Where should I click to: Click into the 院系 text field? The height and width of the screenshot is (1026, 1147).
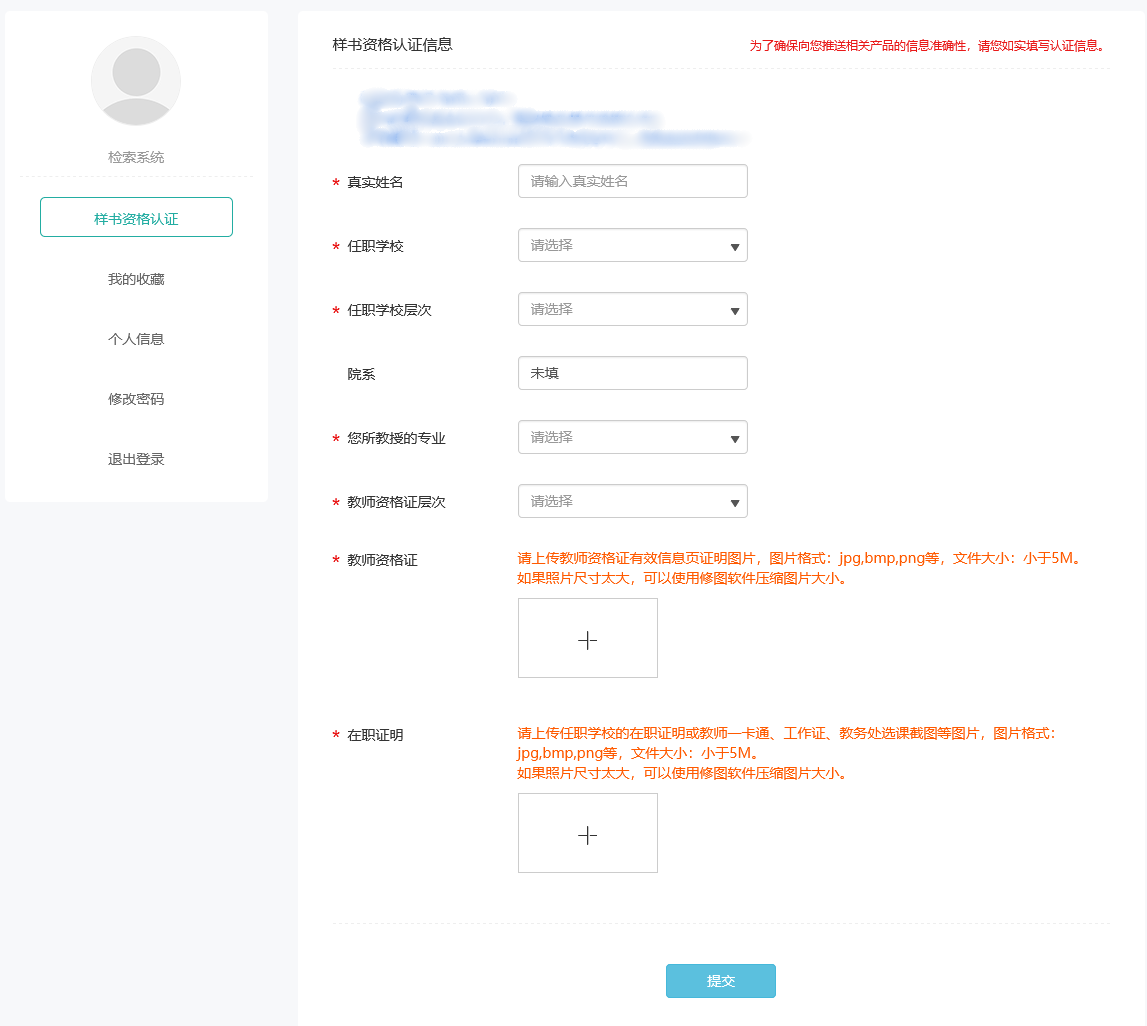coord(632,374)
